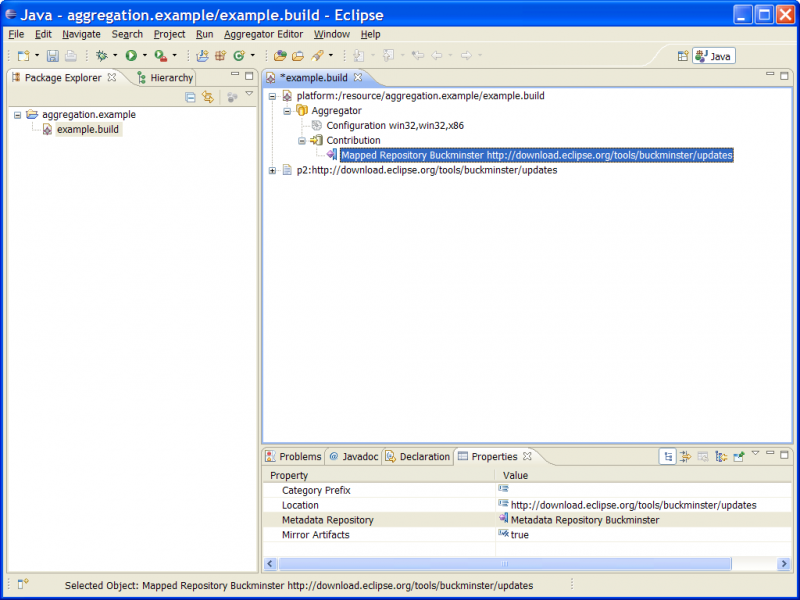Open the Package Explorer view menu triangle
800x600 pixels.
(x=249, y=94)
